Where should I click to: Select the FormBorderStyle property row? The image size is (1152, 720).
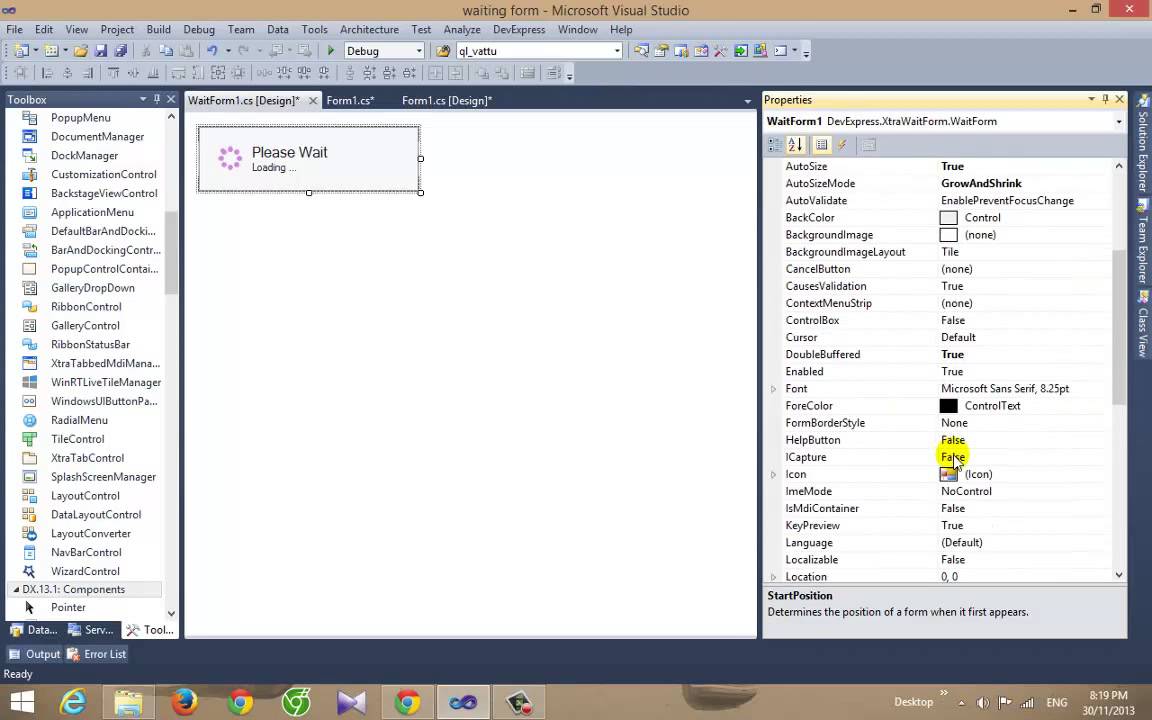tap(946, 423)
